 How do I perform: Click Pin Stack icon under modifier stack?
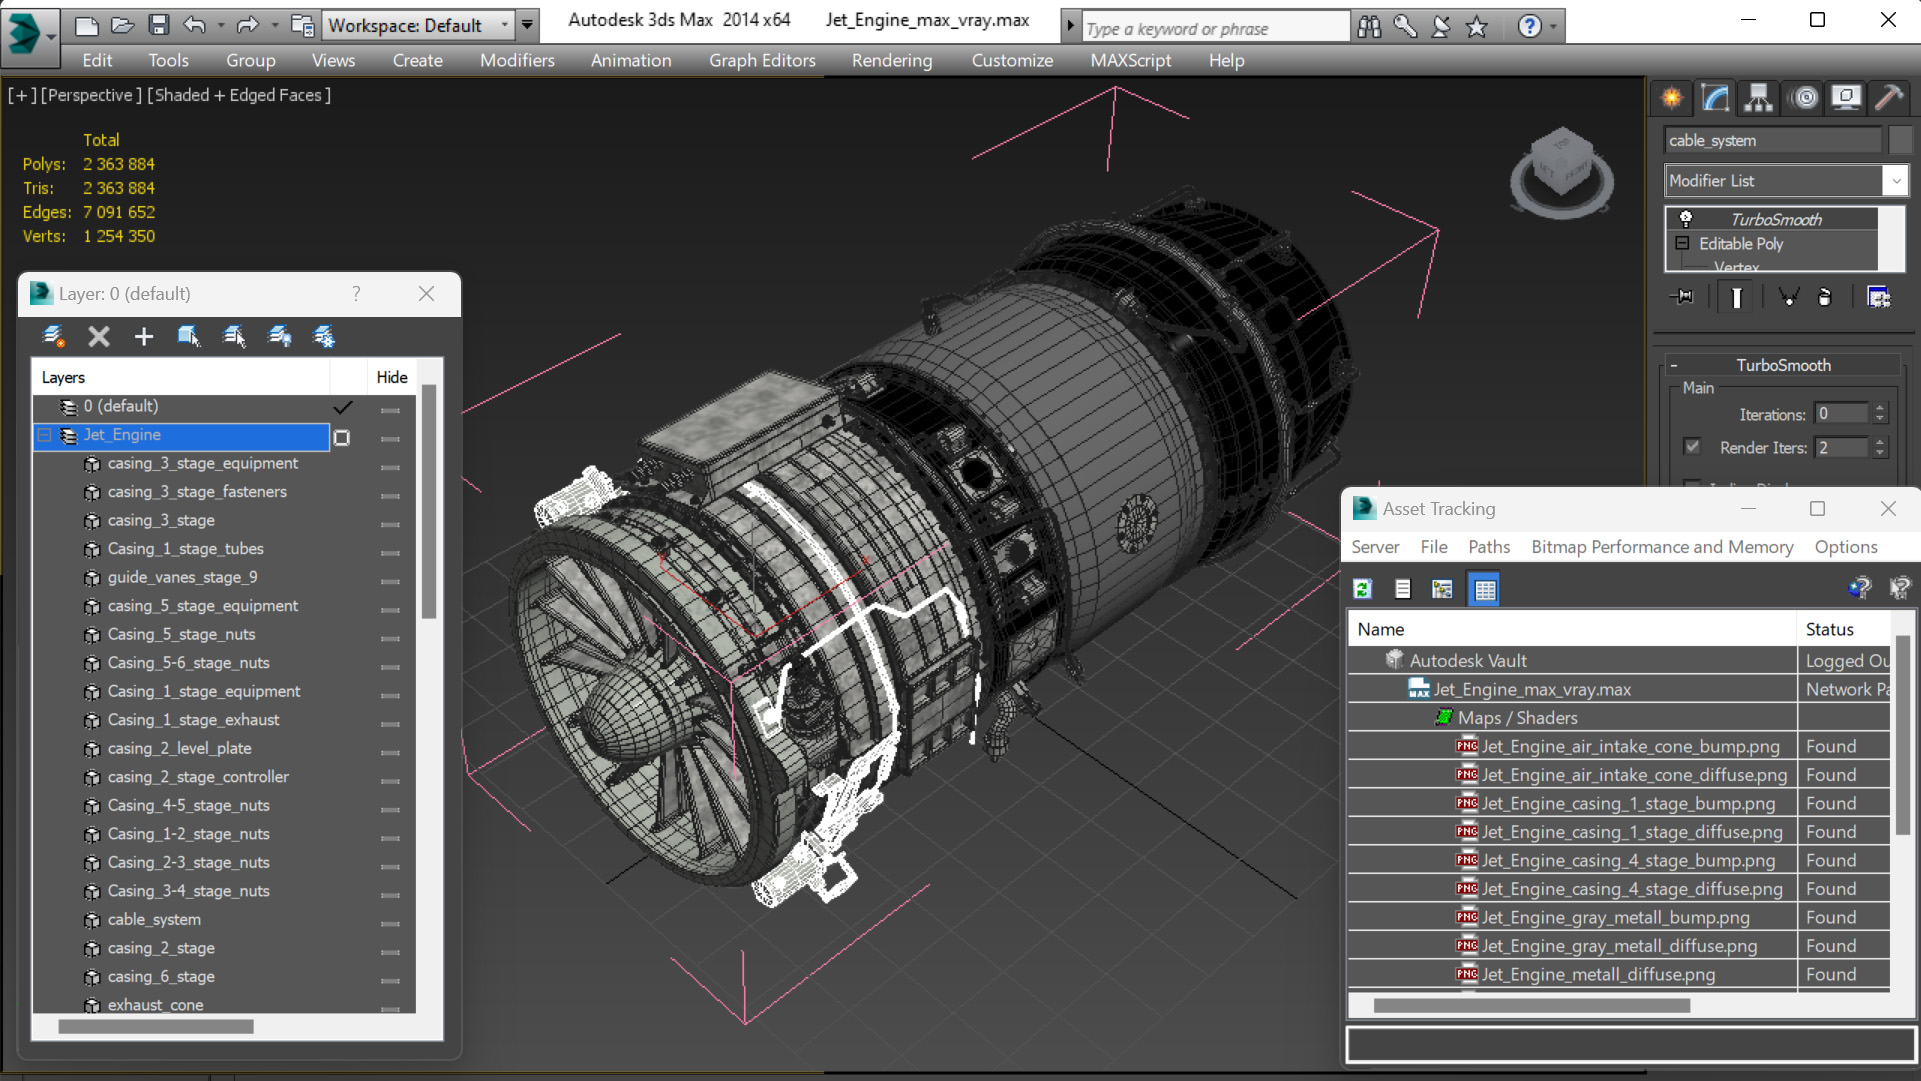[1683, 297]
